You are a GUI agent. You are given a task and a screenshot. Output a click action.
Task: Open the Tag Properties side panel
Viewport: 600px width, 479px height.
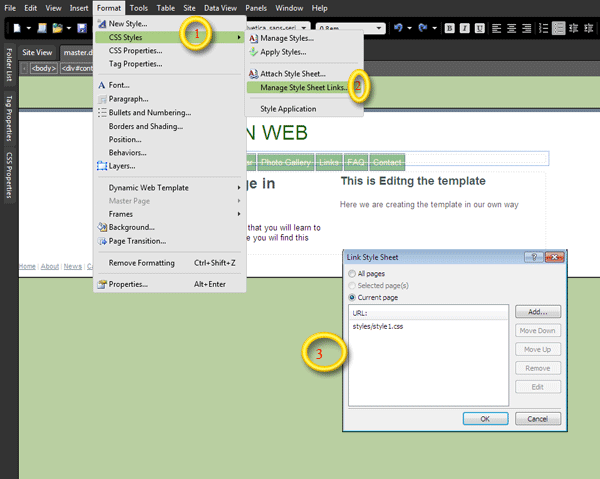(x=9, y=118)
